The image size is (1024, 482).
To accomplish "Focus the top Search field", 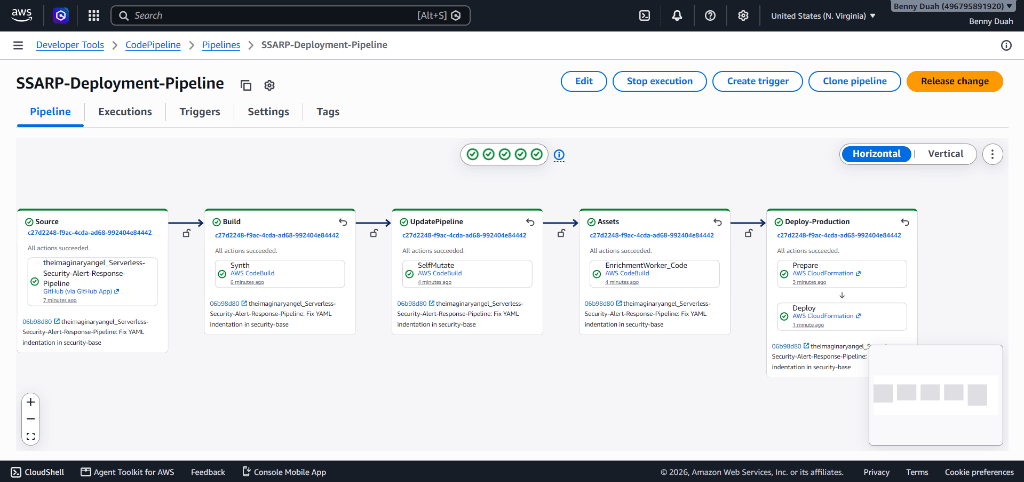I will pos(291,16).
